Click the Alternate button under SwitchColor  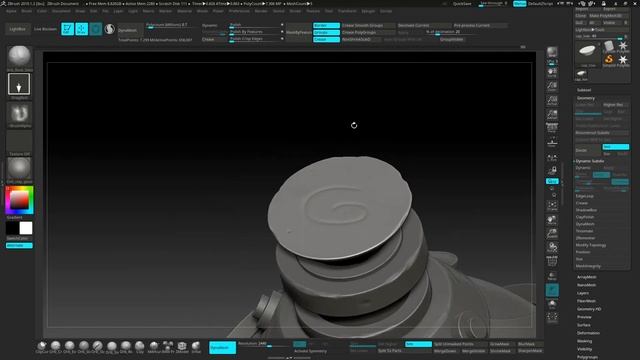(19, 245)
